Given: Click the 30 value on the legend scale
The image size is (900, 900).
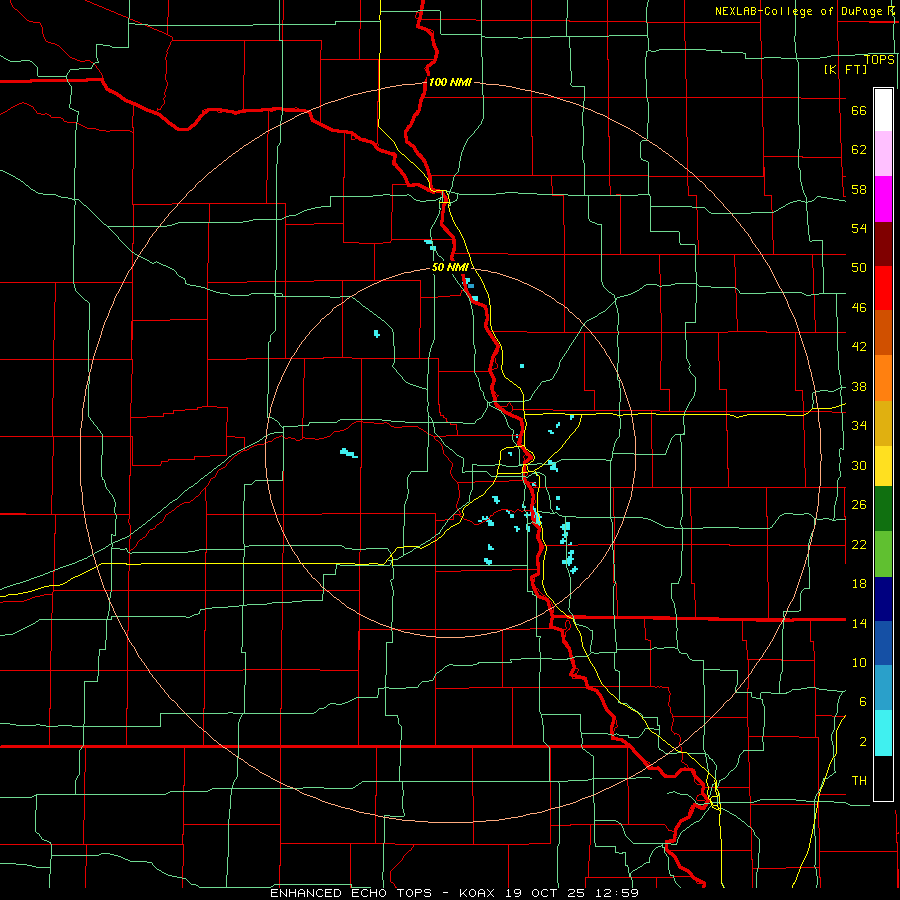Looking at the screenshot, I should (859, 465).
